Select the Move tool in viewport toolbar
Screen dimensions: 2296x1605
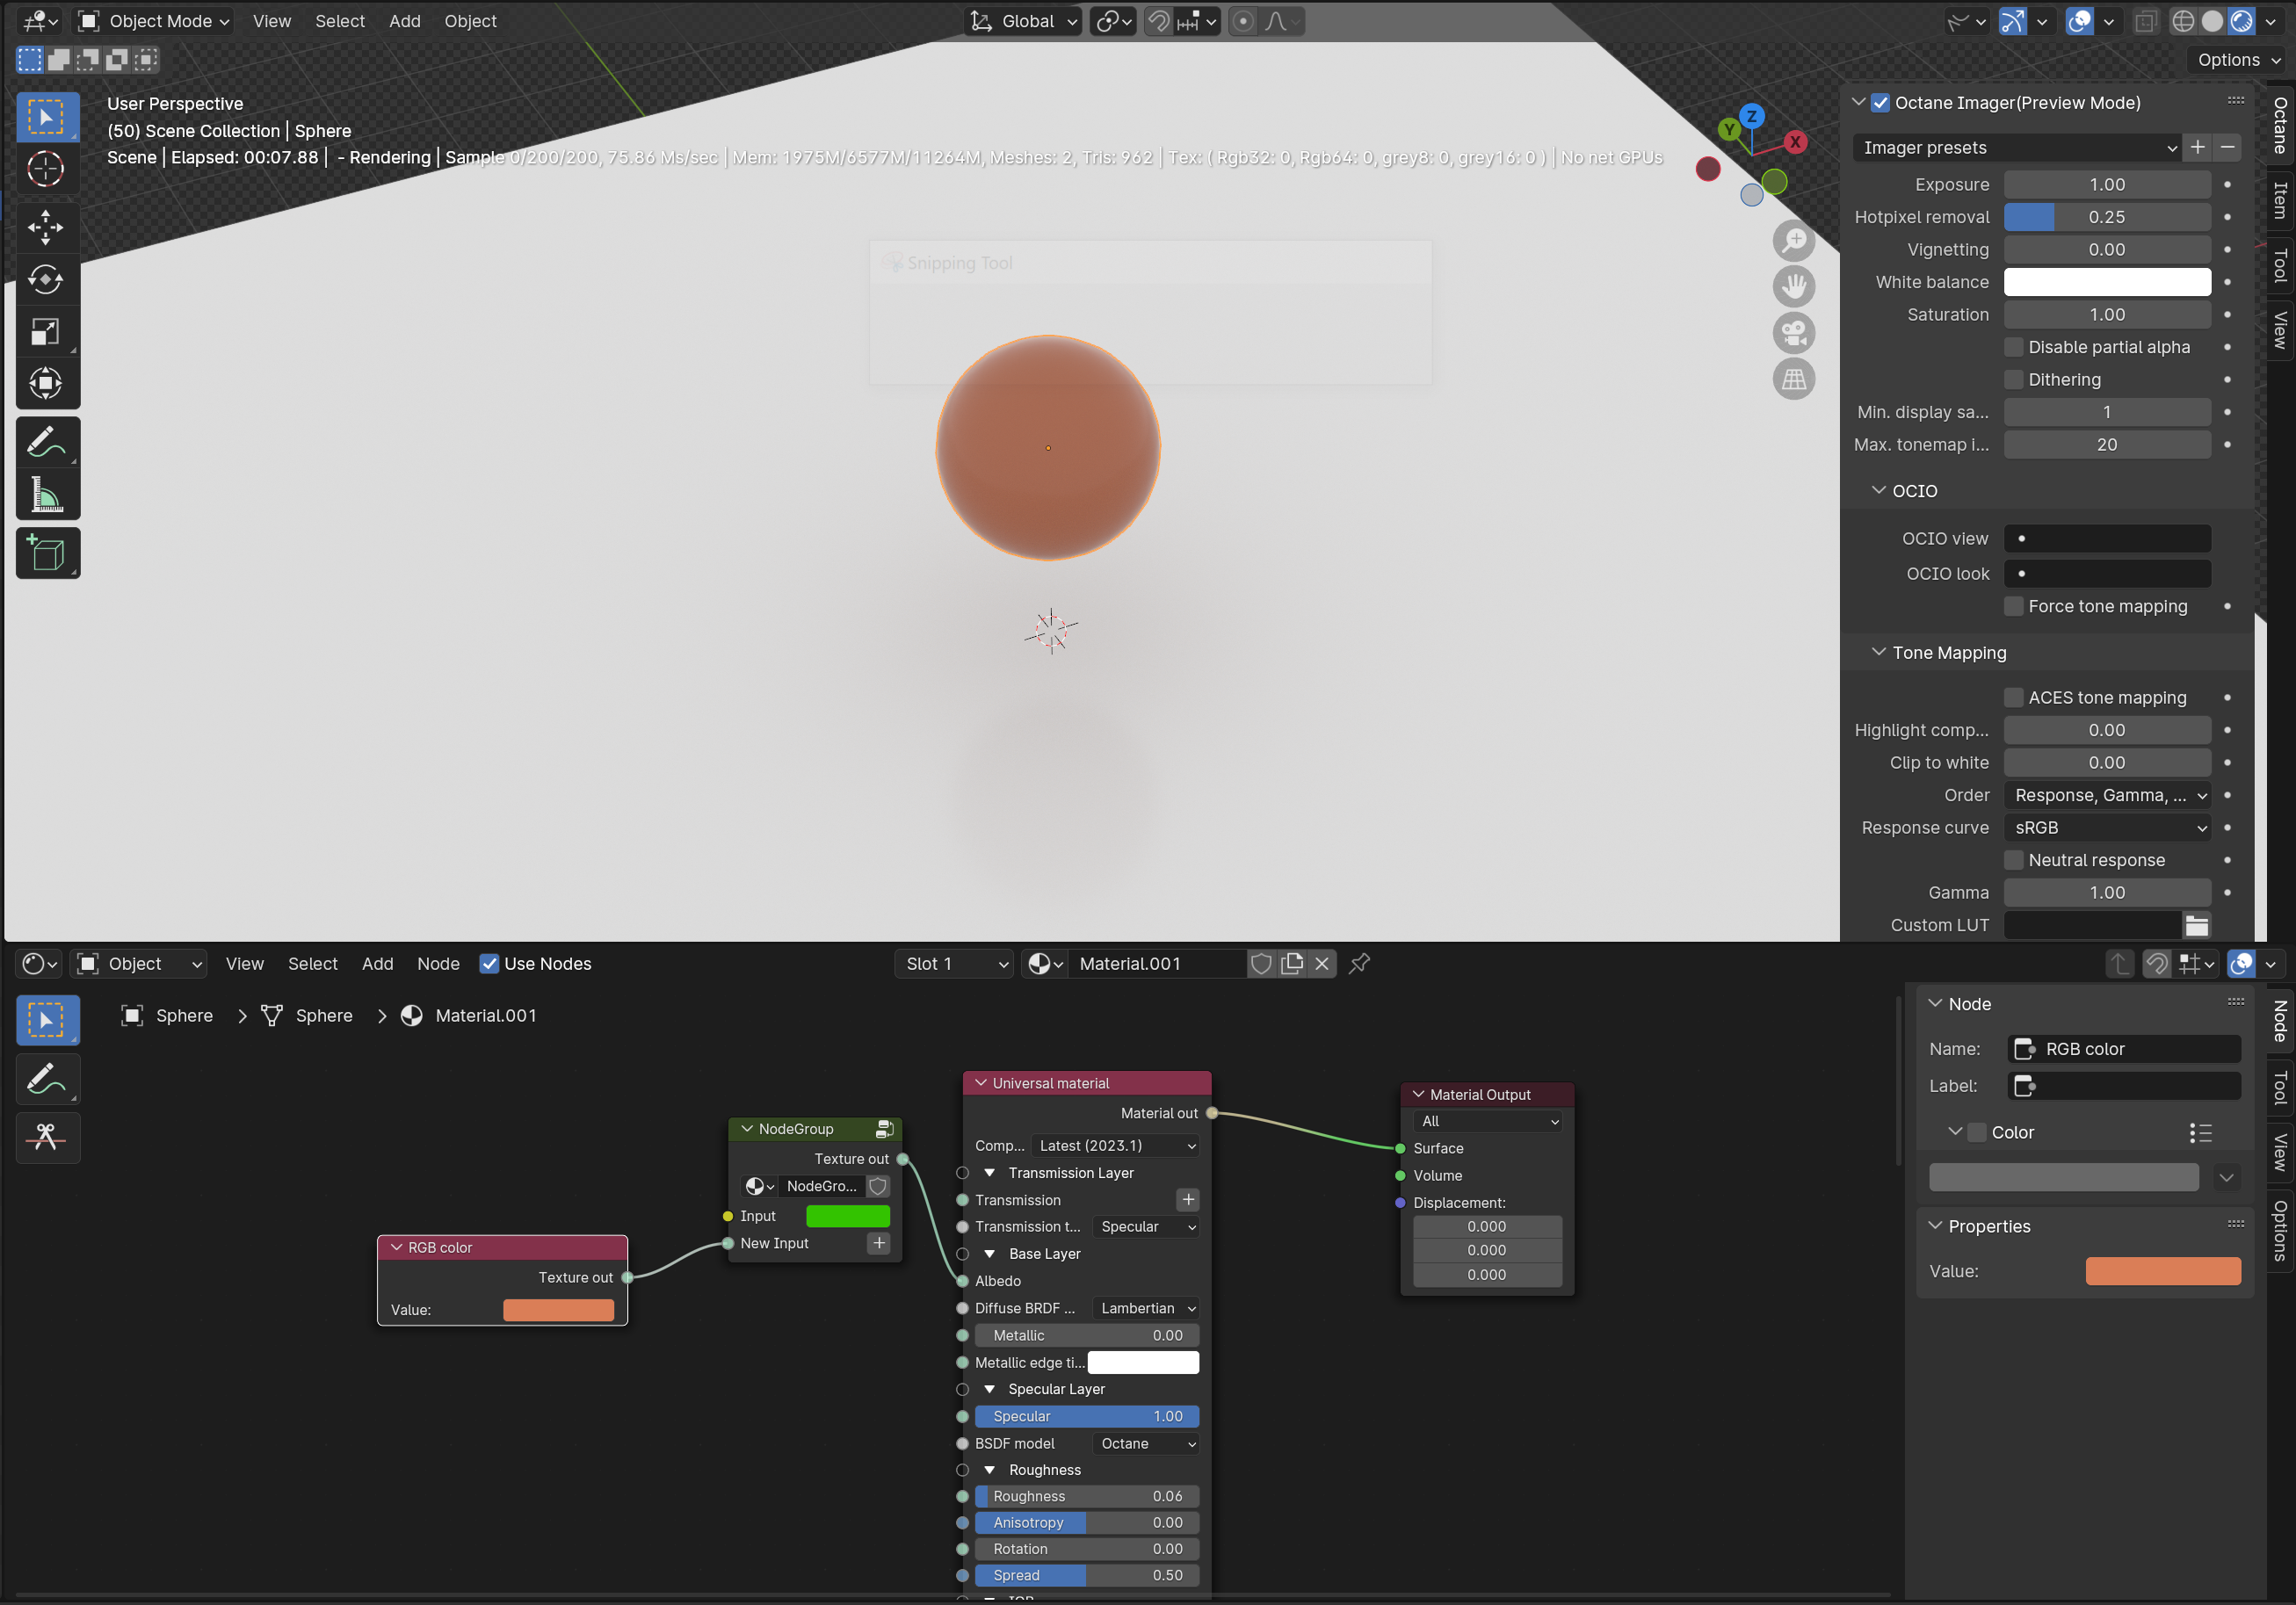46,227
